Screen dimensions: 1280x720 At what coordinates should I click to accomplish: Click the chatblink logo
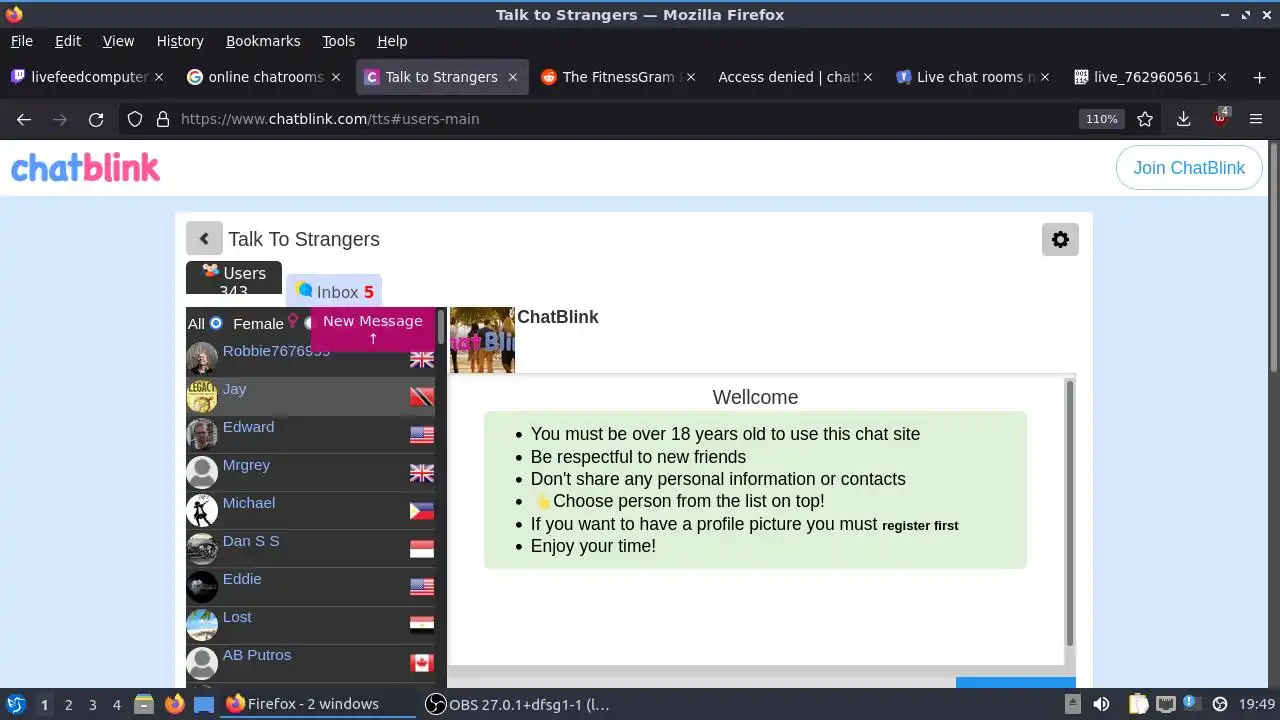85,167
